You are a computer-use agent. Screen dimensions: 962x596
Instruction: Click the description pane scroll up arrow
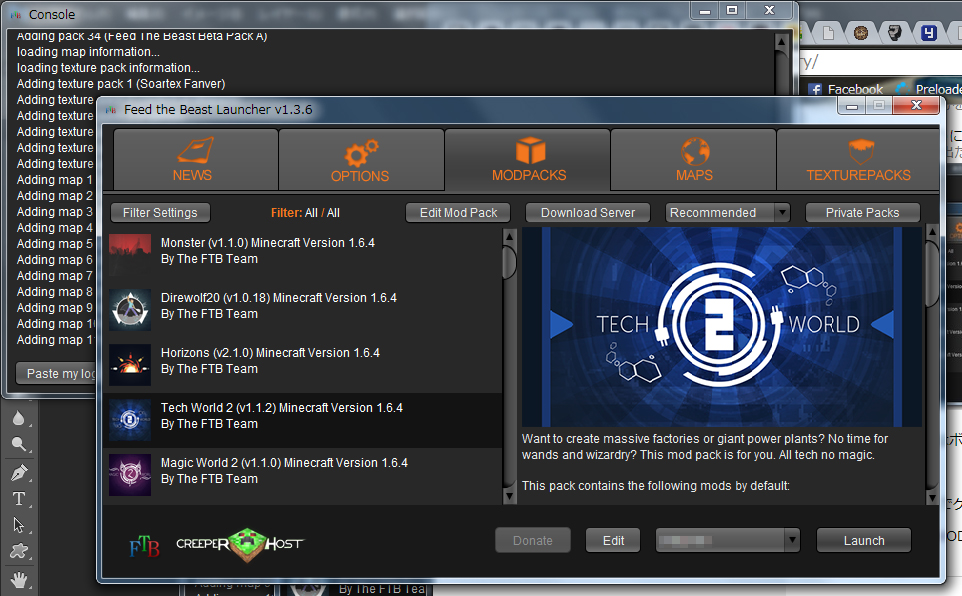932,232
